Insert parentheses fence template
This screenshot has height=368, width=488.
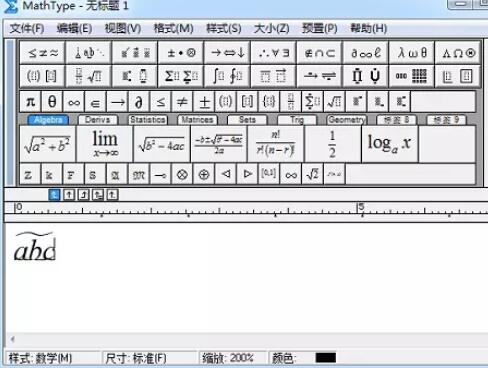pyautogui.click(x=226, y=102)
